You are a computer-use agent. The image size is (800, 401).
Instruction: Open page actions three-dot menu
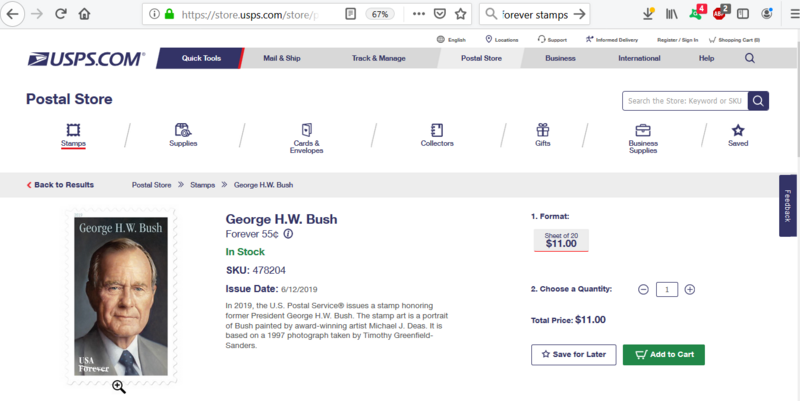(x=419, y=14)
